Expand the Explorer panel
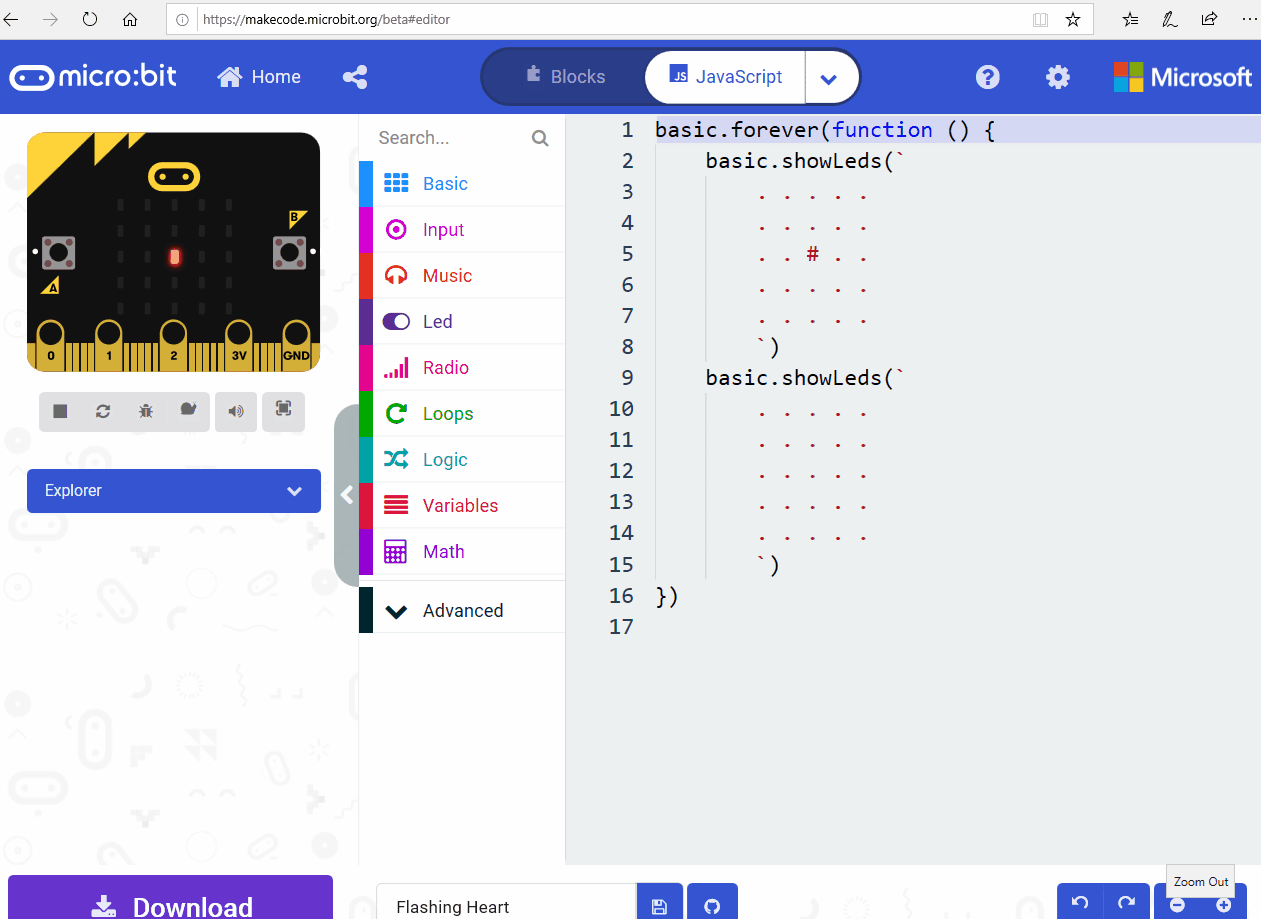 pyautogui.click(x=173, y=490)
